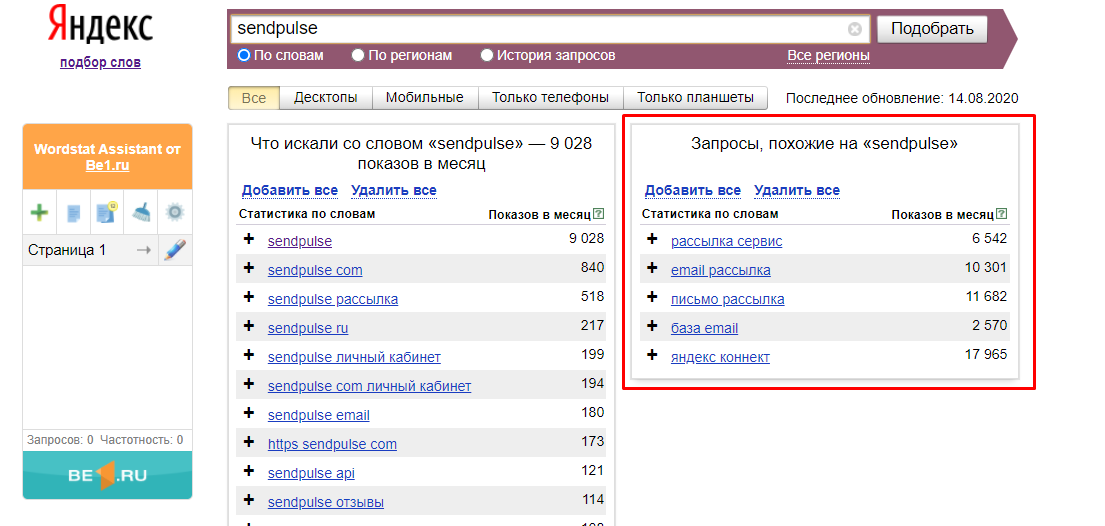The height and width of the screenshot is (526, 1105).
Task: Select the По регионам radio button
Action: point(358,55)
